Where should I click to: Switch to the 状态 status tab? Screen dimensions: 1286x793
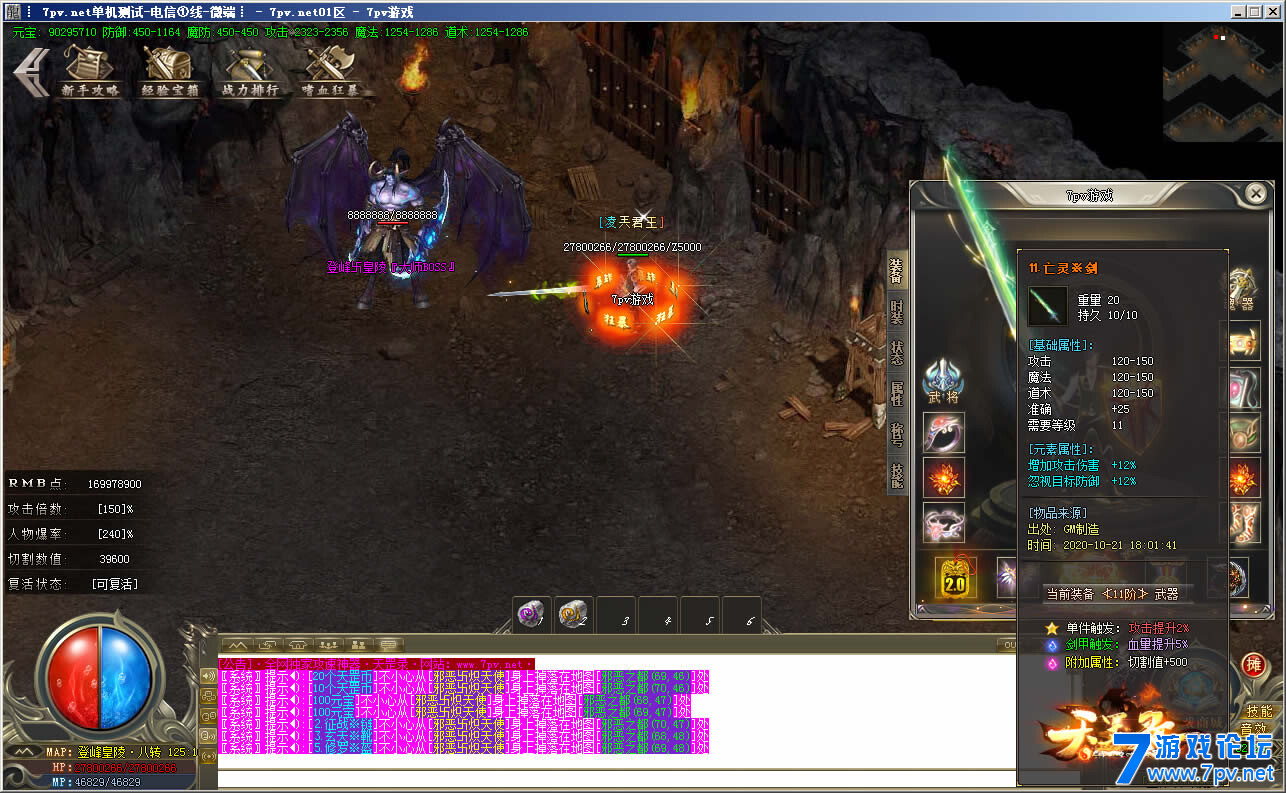pyautogui.click(x=897, y=352)
